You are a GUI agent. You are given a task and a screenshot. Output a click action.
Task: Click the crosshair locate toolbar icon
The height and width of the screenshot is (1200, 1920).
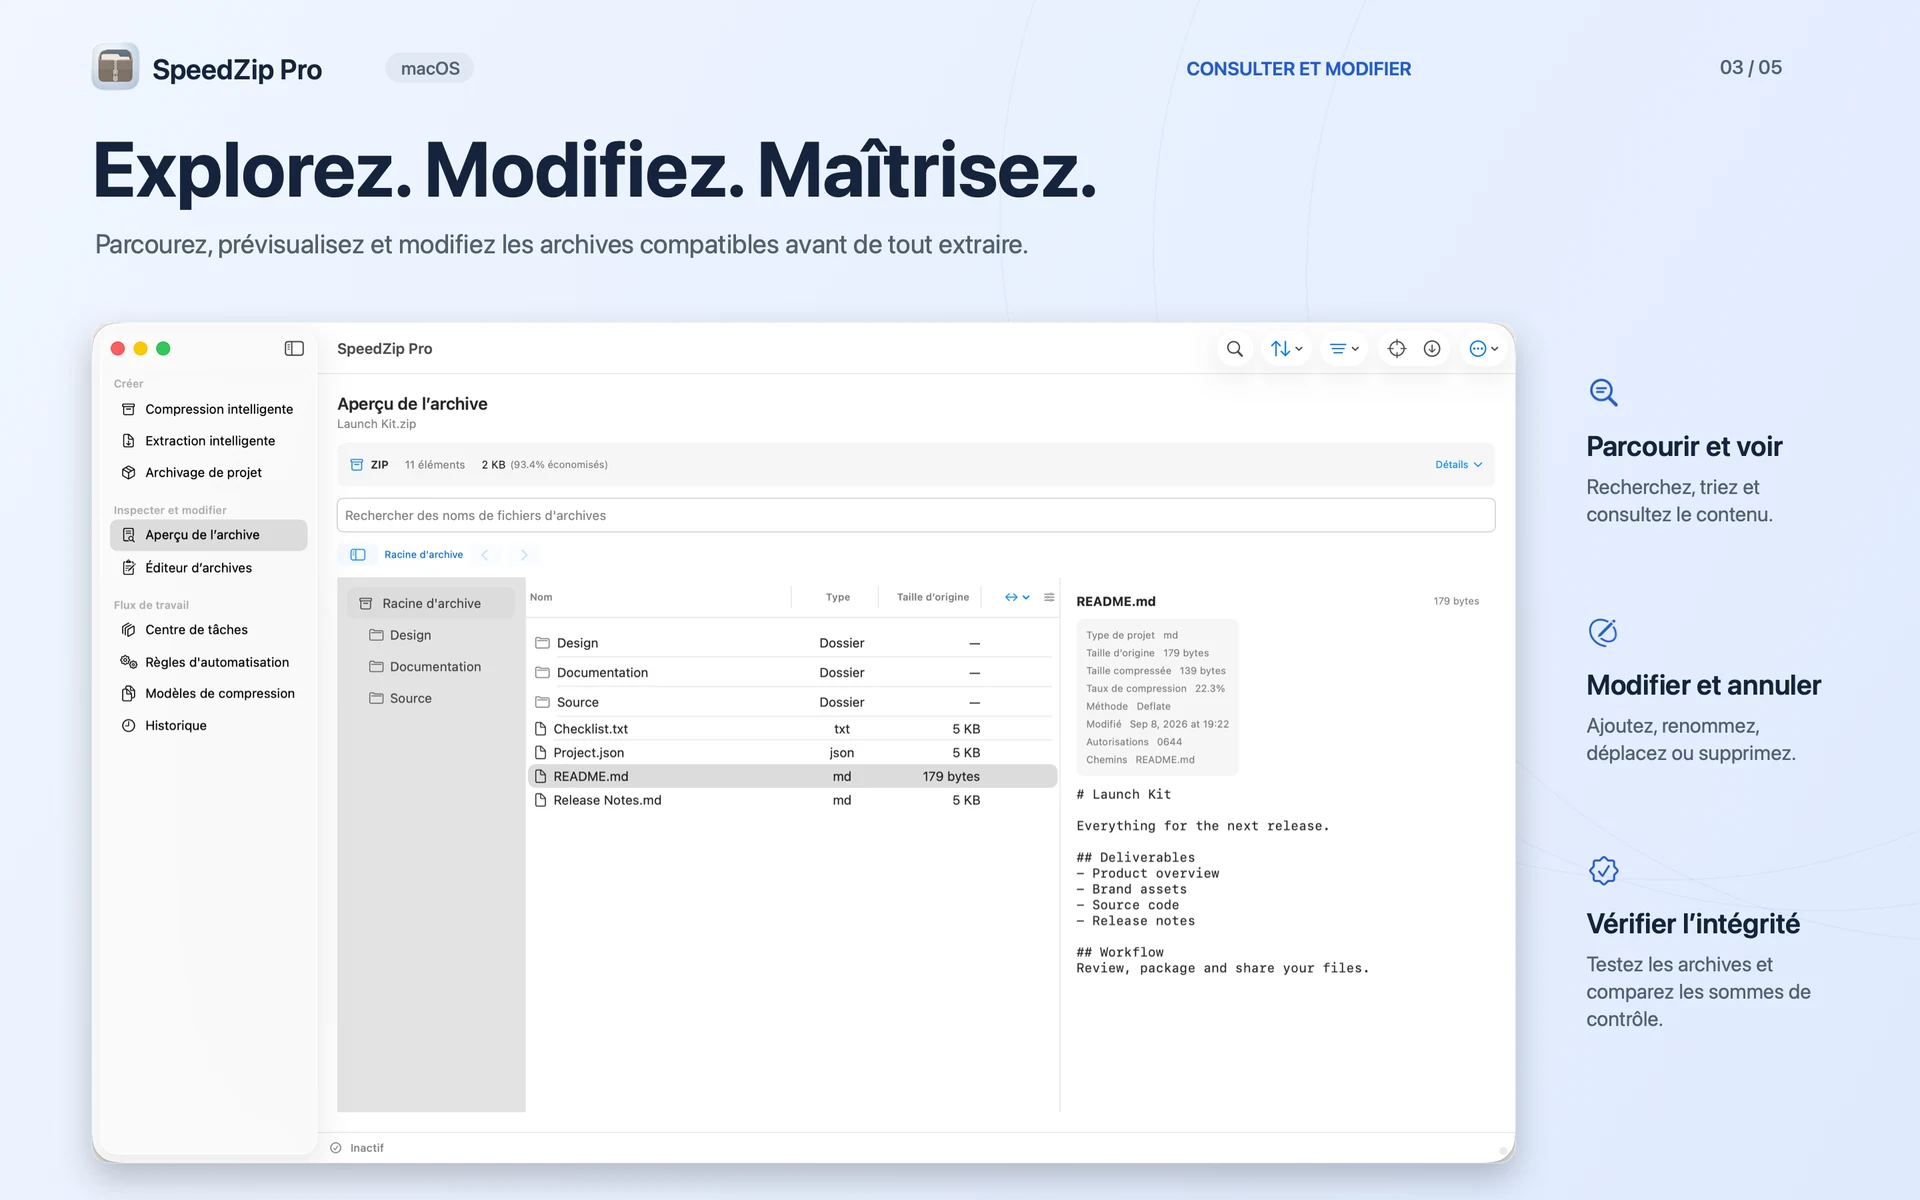tap(1397, 349)
